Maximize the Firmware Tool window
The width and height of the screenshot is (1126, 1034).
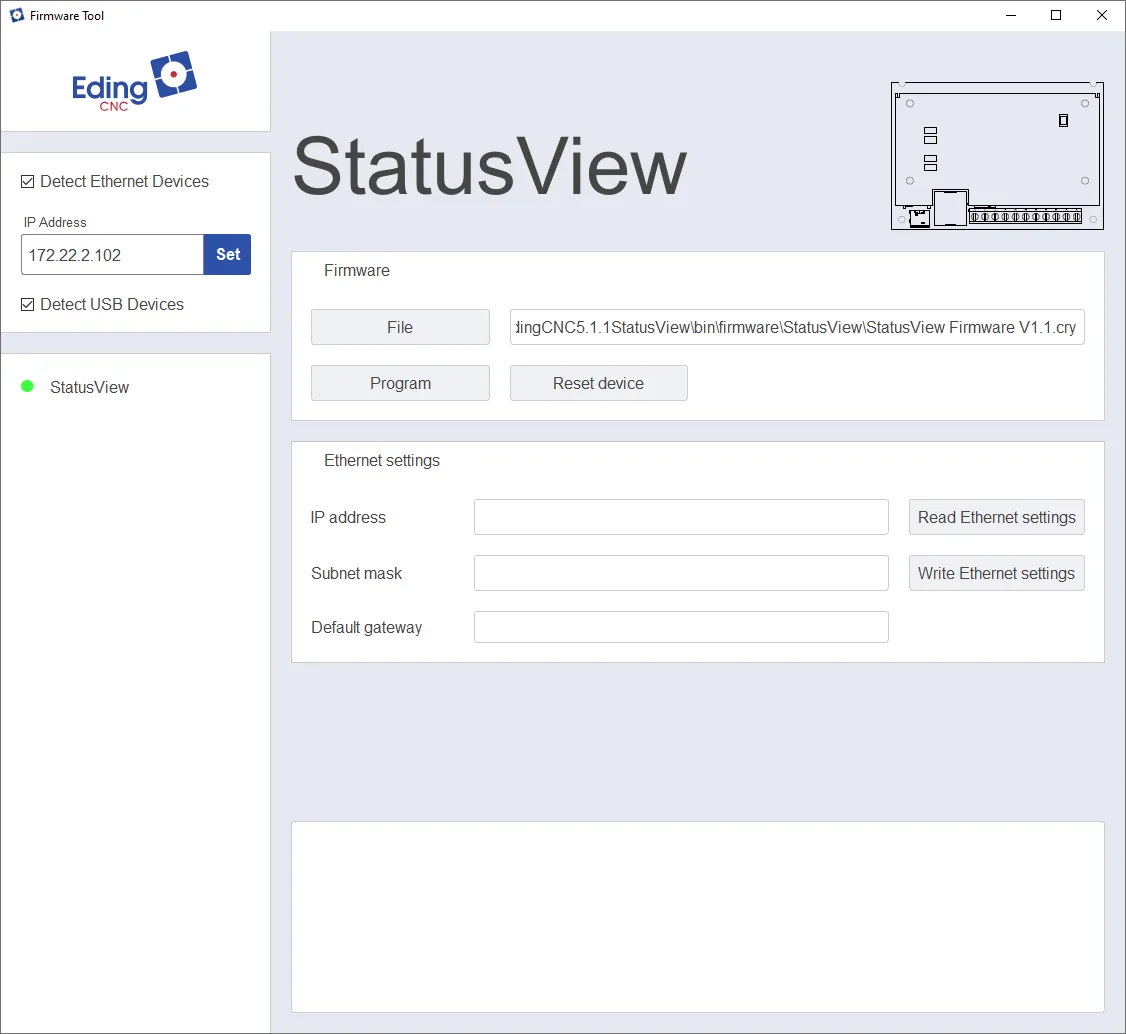pyautogui.click(x=1056, y=15)
